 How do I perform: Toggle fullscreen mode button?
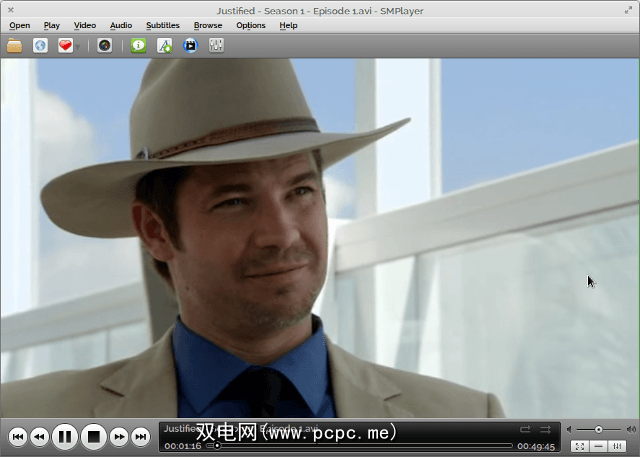[x=579, y=446]
